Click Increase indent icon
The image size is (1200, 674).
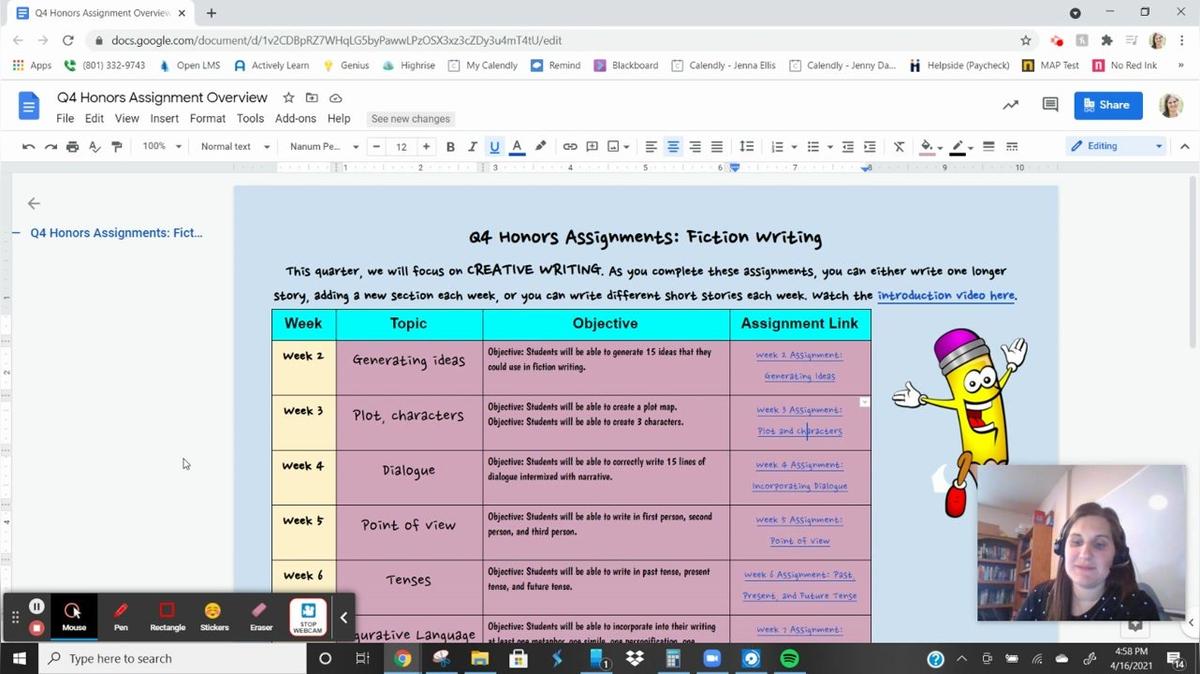(870, 146)
